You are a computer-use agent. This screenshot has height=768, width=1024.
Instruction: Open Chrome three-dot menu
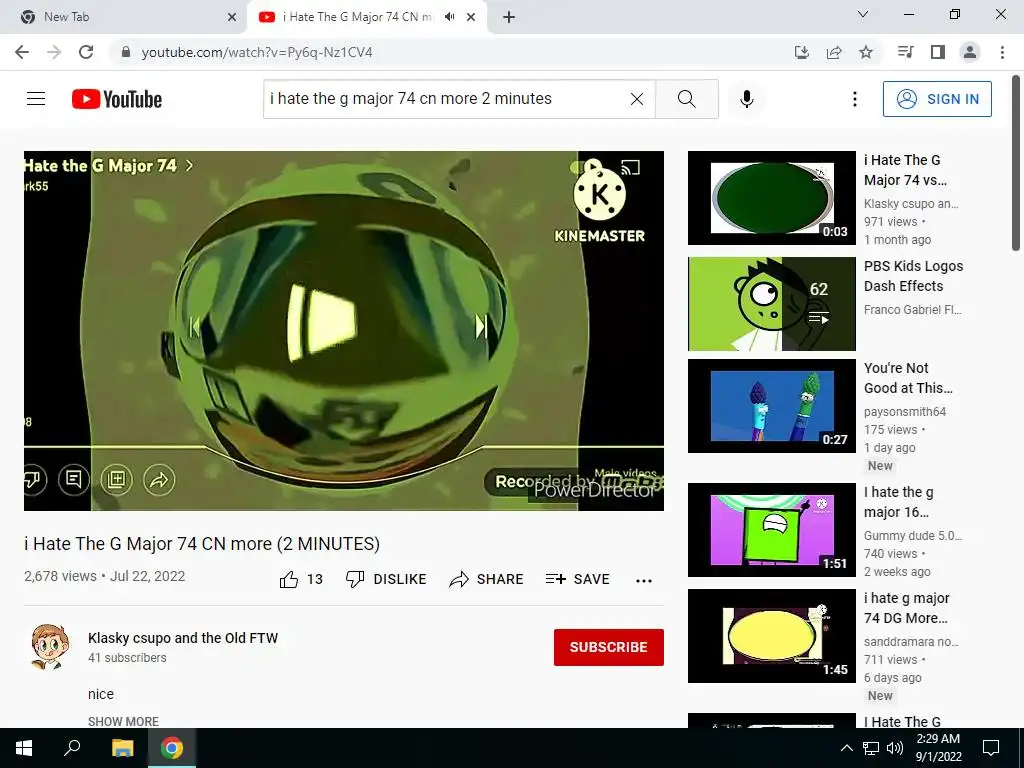[1002, 52]
